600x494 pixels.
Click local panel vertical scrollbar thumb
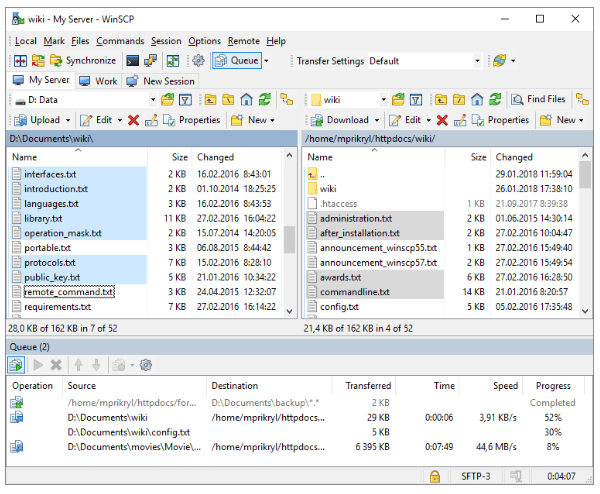click(x=289, y=240)
